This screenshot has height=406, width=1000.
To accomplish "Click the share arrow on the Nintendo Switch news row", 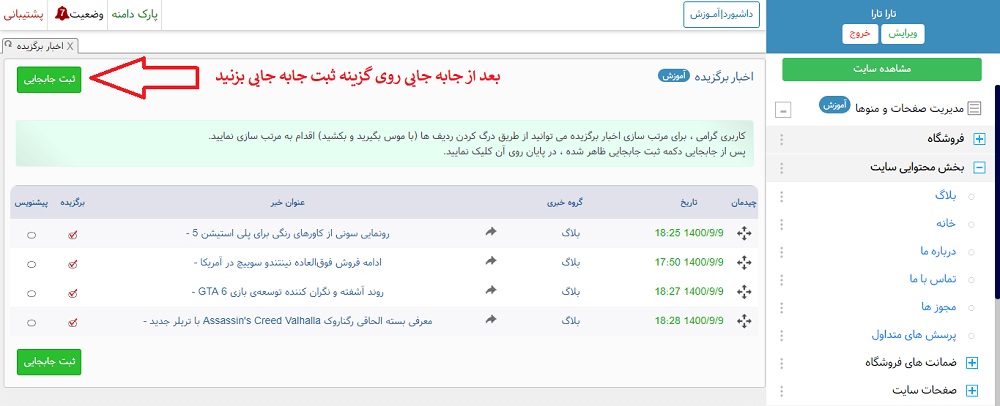I will pyautogui.click(x=491, y=262).
